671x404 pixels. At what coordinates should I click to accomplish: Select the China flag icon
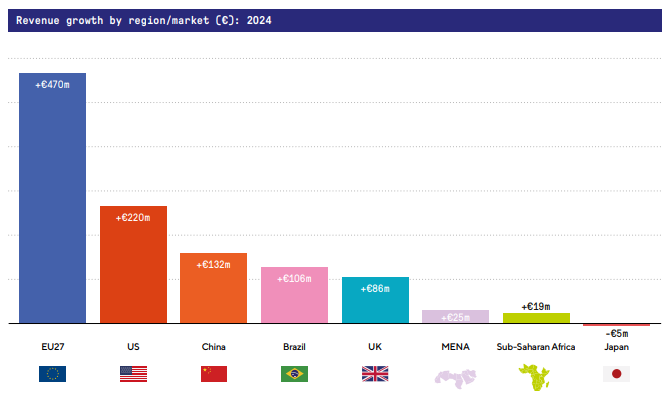[214, 374]
